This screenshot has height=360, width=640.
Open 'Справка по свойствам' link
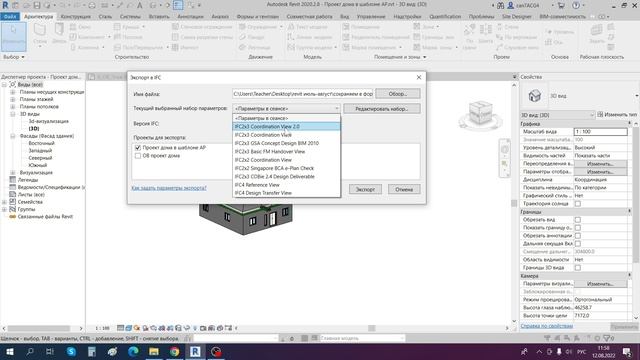[547, 326]
